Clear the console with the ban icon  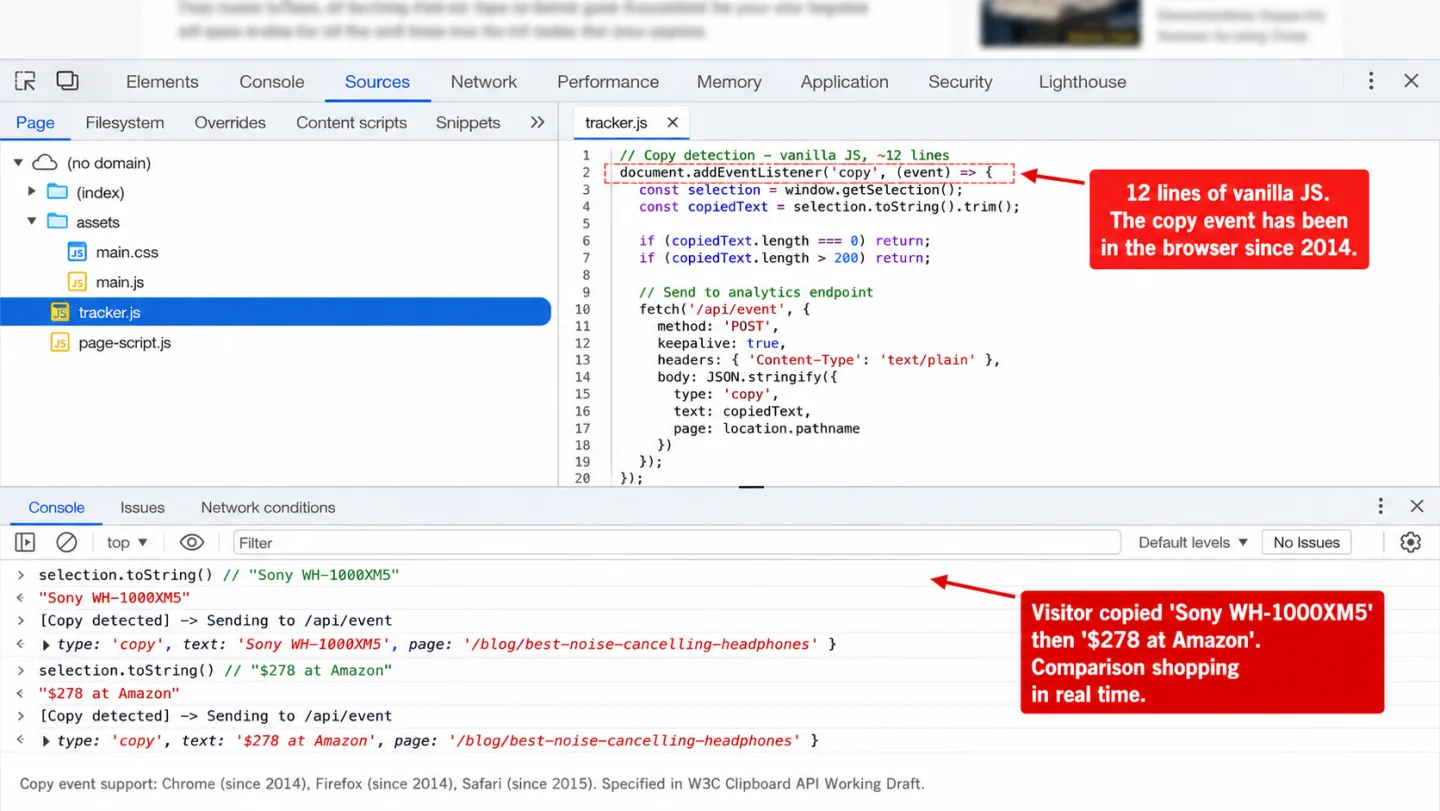click(x=67, y=542)
